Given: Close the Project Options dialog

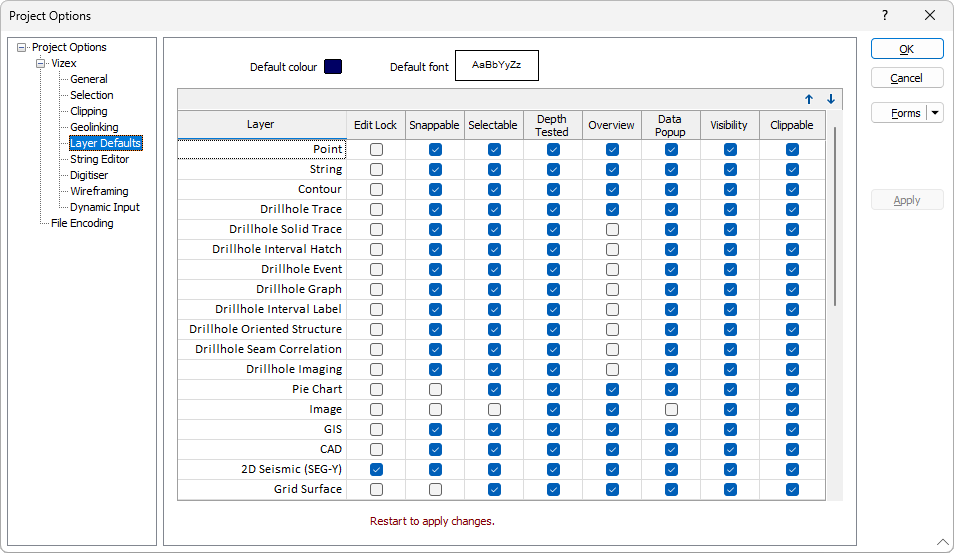Looking at the screenshot, I should tap(930, 15).
